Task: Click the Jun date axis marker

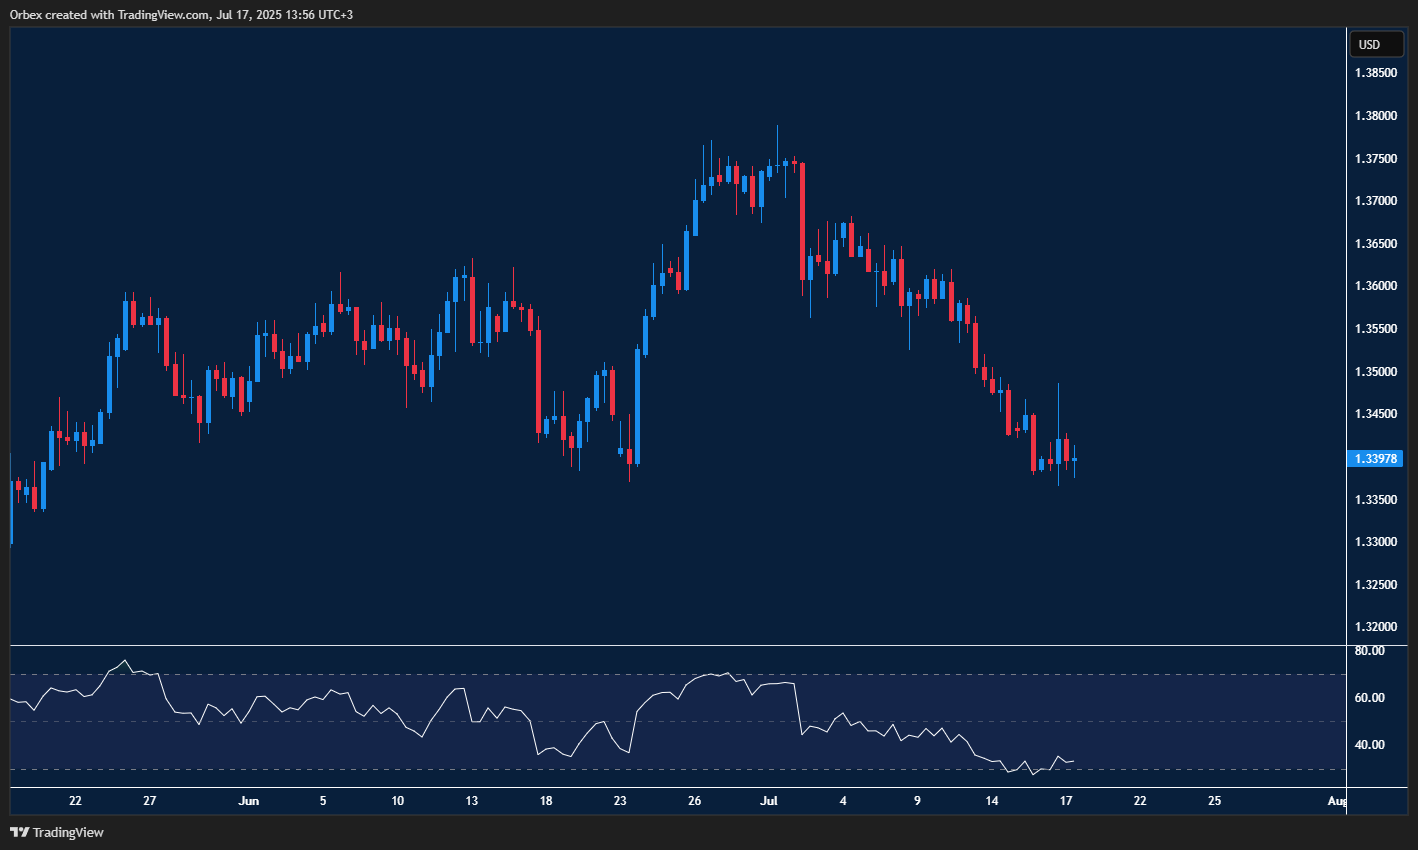Action: pyautogui.click(x=249, y=801)
